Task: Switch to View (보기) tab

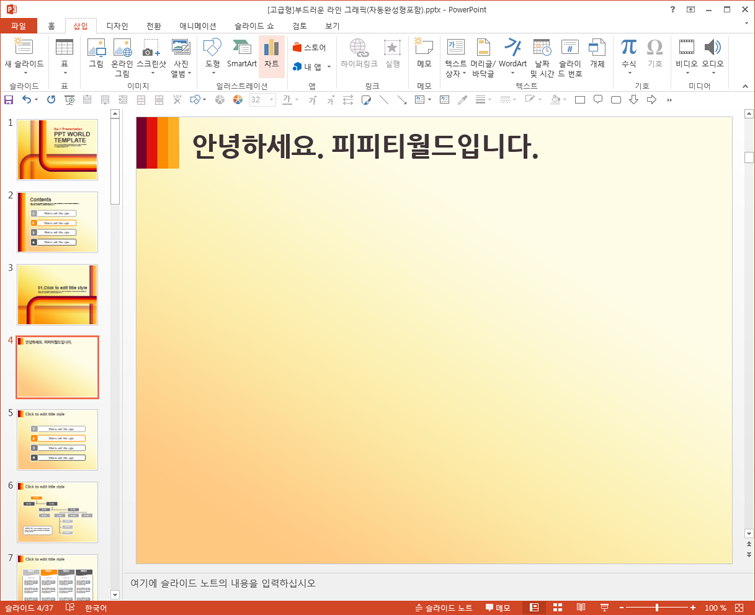Action: click(332, 26)
